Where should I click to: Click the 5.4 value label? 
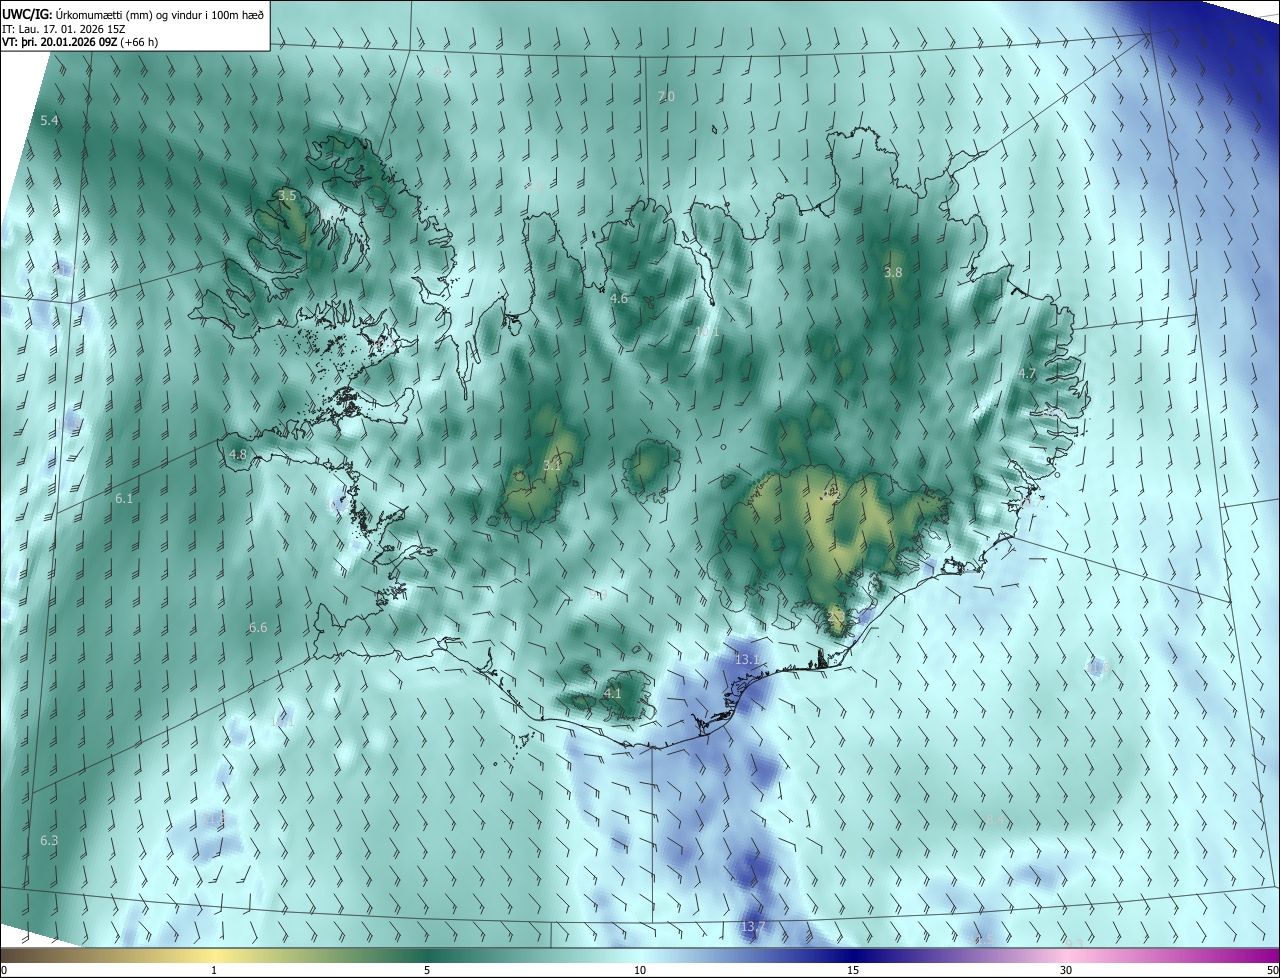pyautogui.click(x=49, y=121)
